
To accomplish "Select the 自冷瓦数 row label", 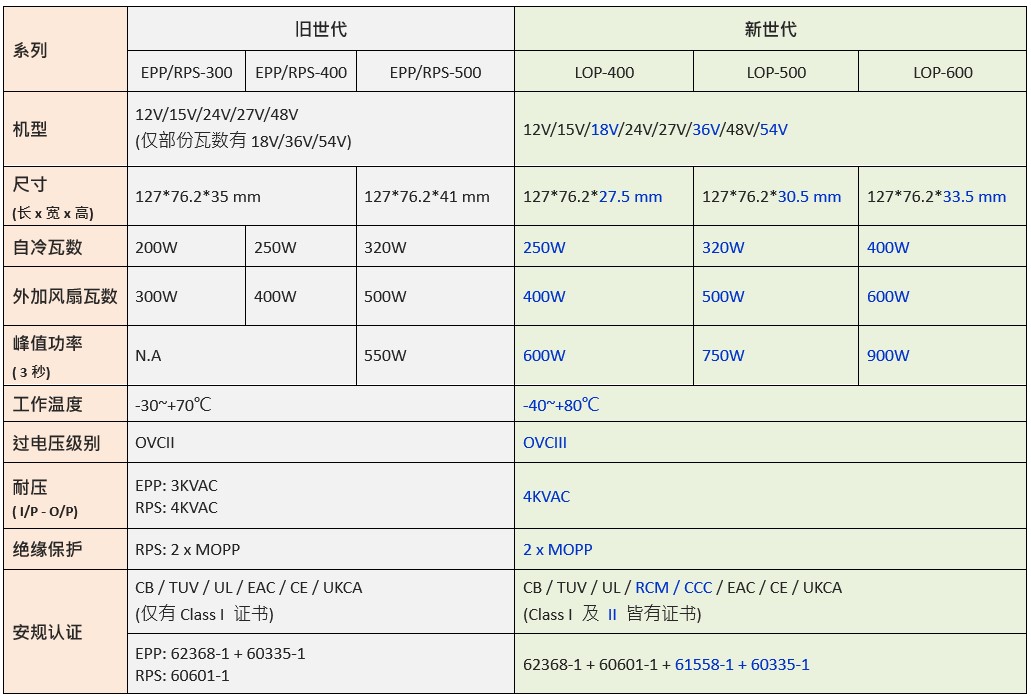I will click(x=47, y=246).
